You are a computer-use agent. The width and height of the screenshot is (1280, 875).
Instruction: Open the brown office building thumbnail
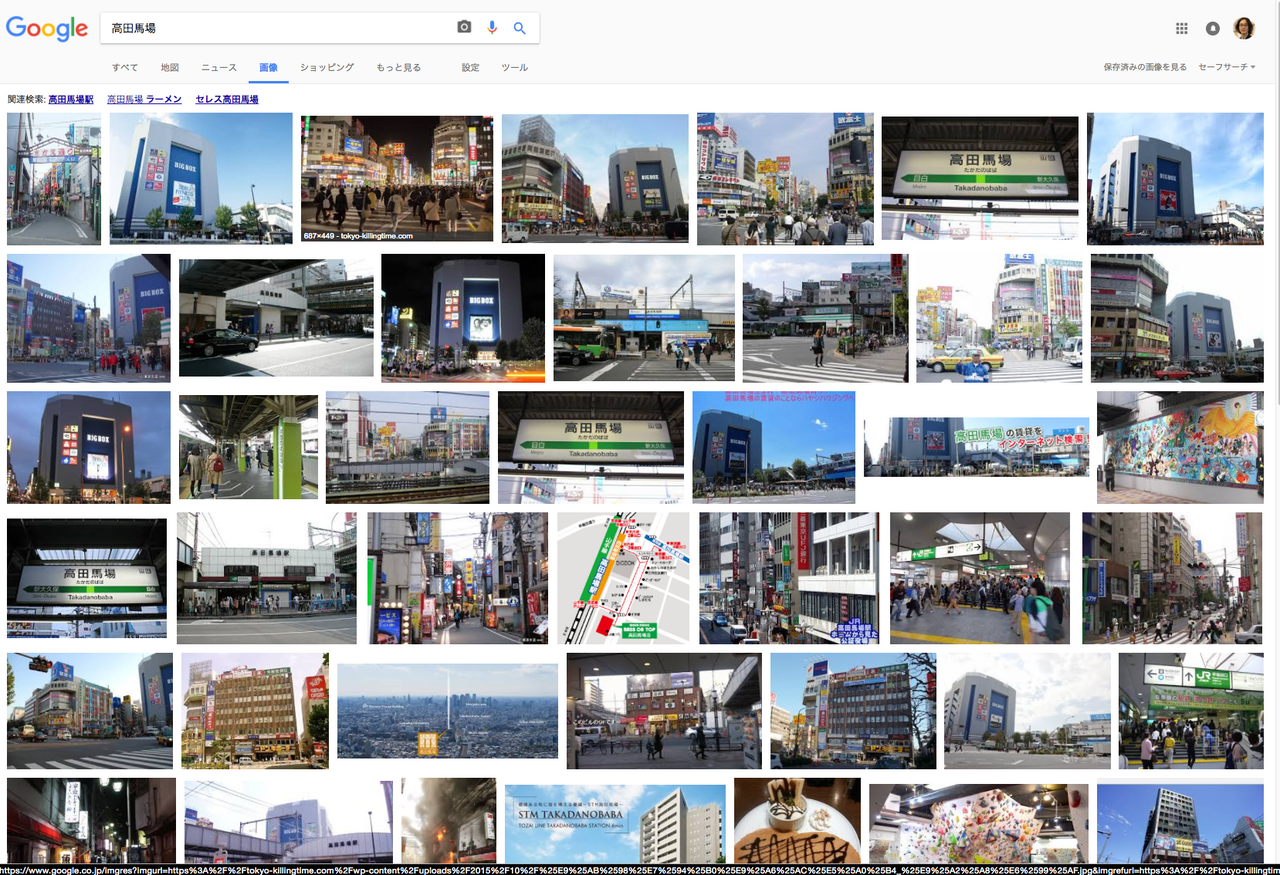pos(255,711)
